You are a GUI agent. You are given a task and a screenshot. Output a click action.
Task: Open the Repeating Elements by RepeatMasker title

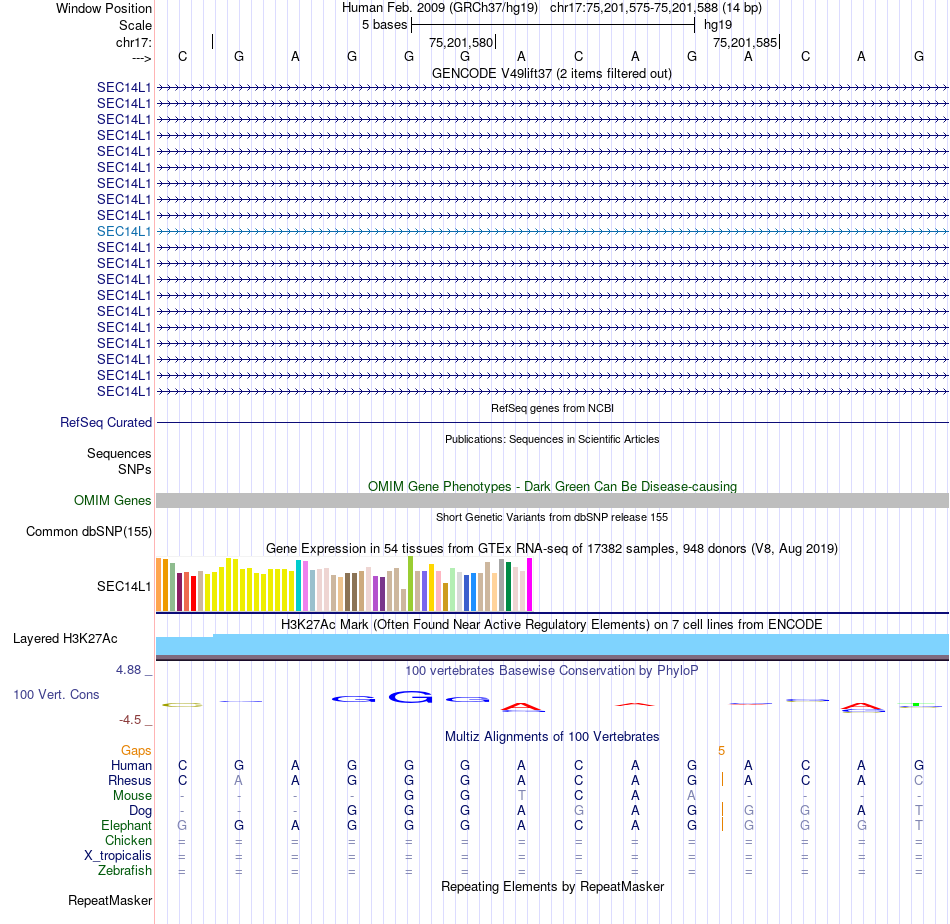[552, 886]
